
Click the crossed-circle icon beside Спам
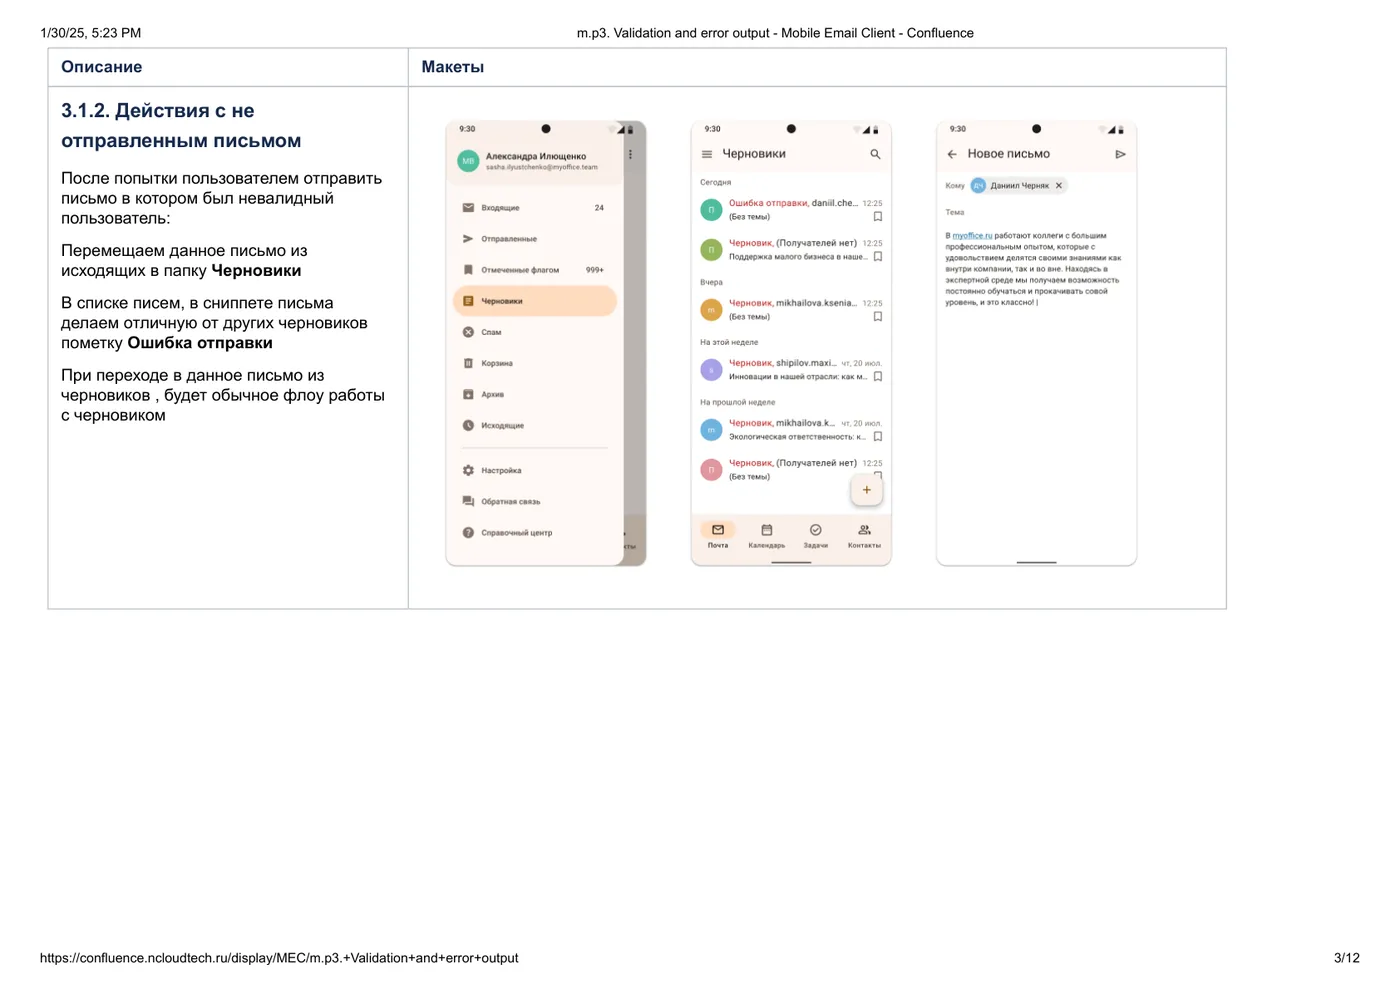click(x=468, y=332)
